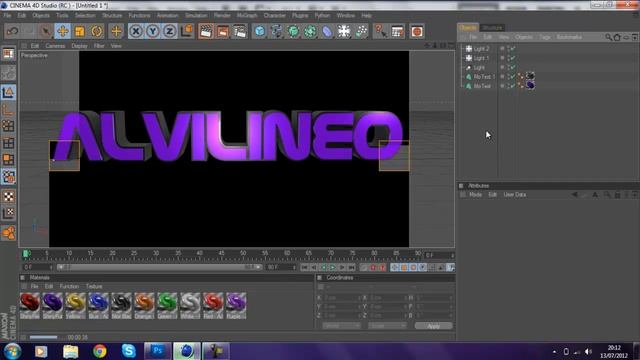Screen dimensions: 640x360
Task: Open Coordinates position mode dropdown
Action: [x=341, y=326]
